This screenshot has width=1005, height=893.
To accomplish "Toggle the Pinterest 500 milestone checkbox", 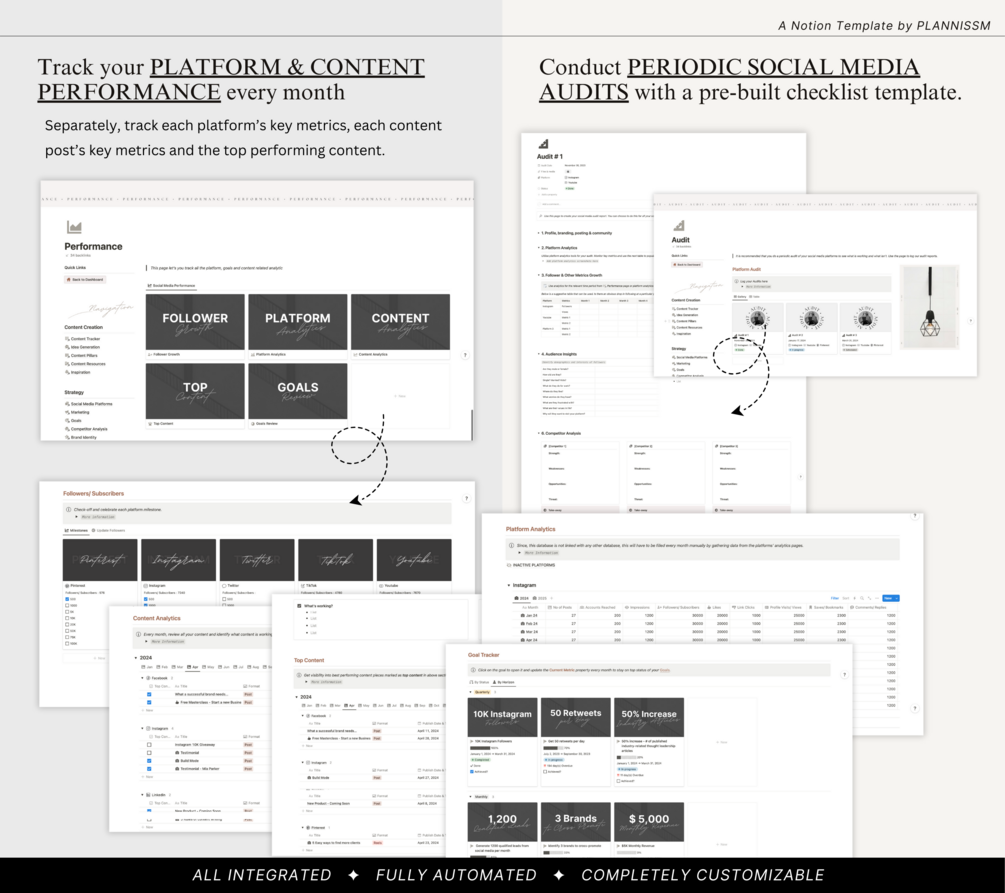I will click(x=67, y=599).
